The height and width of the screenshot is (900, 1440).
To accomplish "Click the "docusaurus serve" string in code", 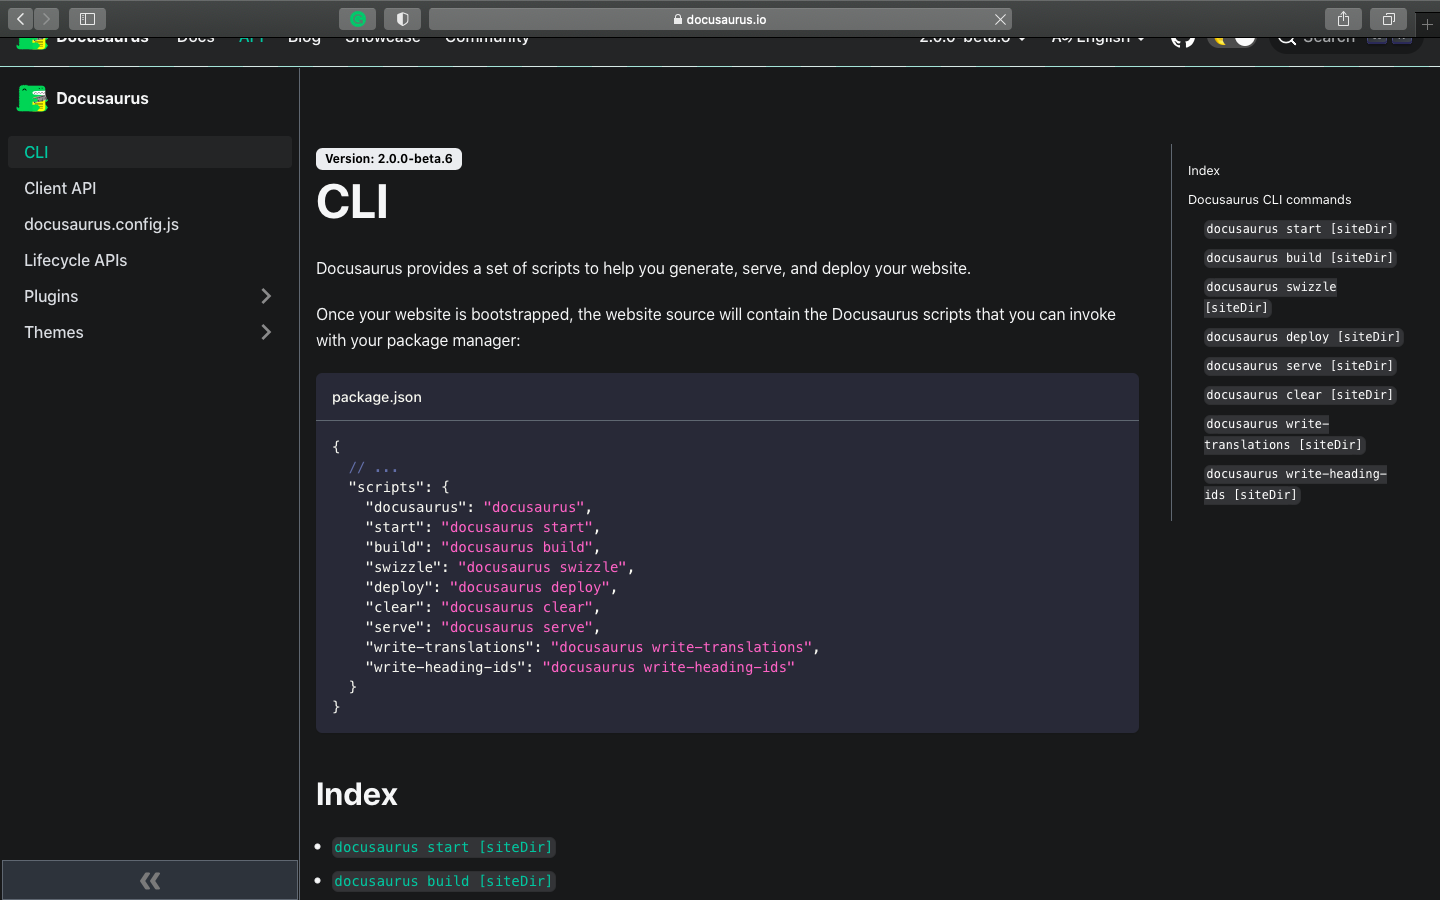I will point(517,627).
